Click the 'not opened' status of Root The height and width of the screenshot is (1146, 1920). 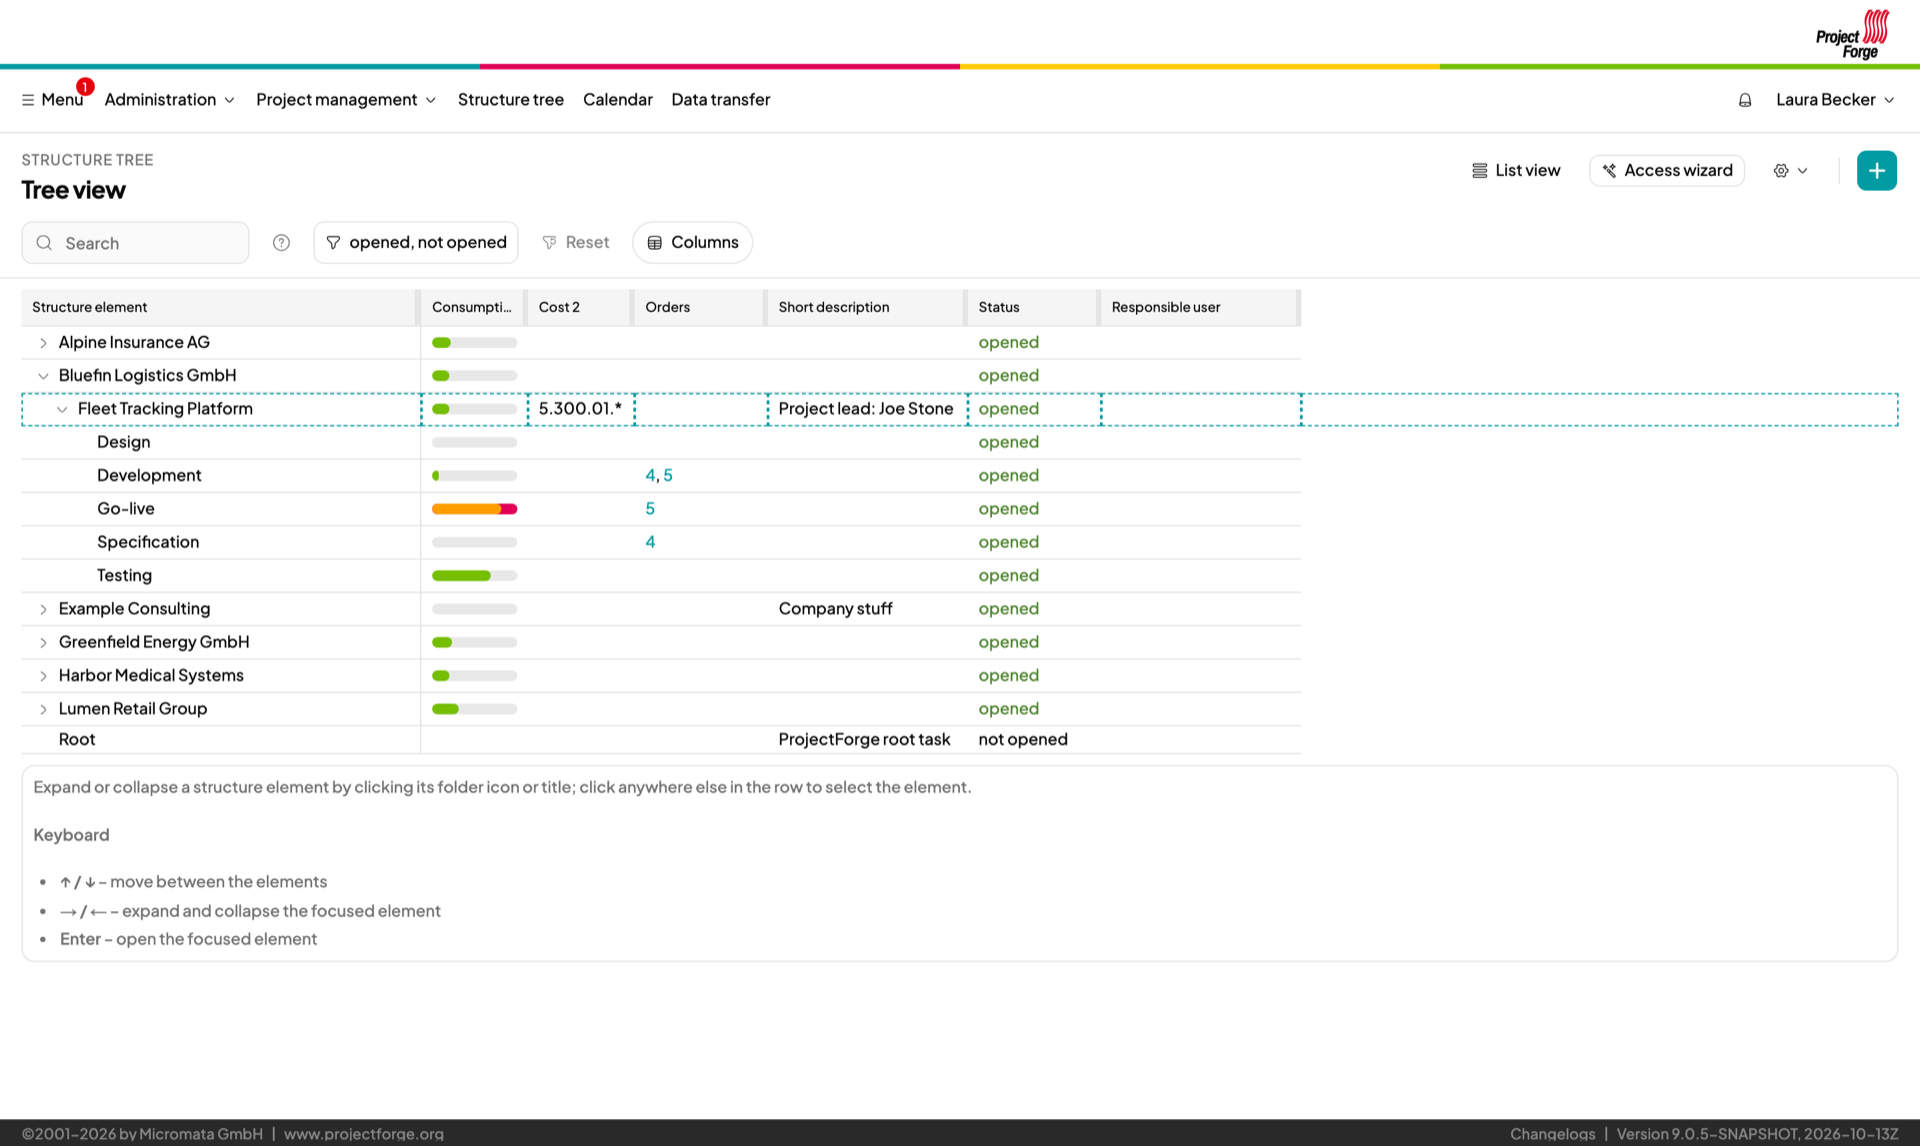point(1023,740)
